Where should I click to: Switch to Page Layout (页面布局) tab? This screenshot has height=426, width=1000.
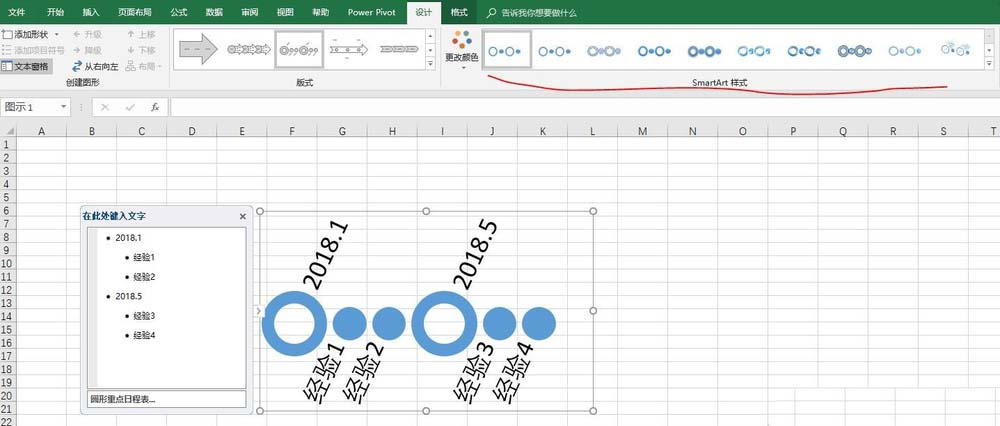point(135,12)
